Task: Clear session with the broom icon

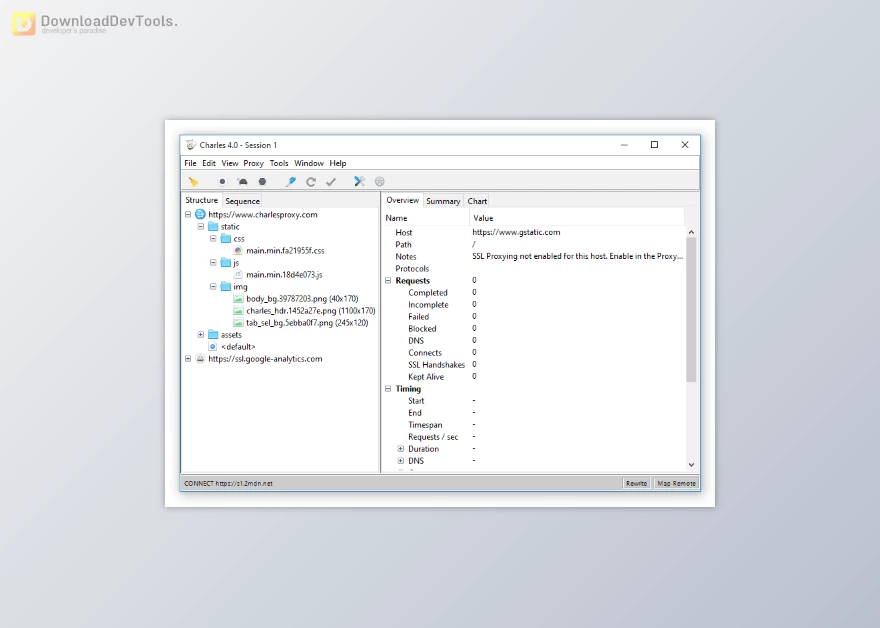Action: [194, 182]
